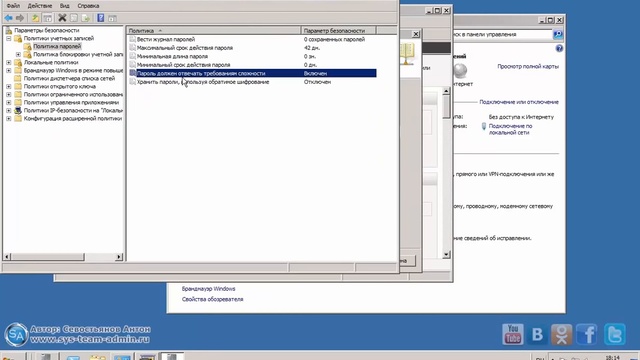Click 0 зн. minimum length value

[310, 56]
